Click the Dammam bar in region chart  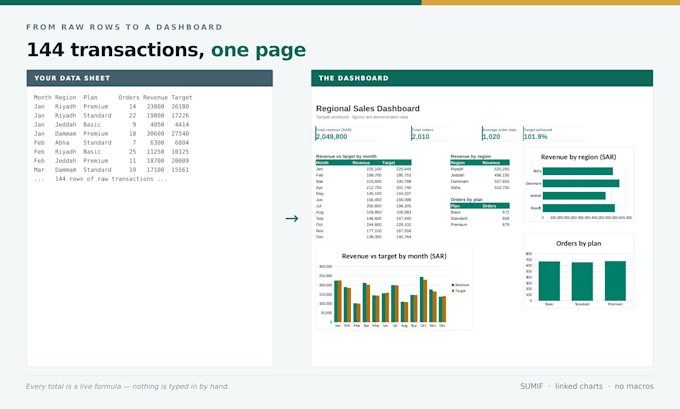(581, 183)
